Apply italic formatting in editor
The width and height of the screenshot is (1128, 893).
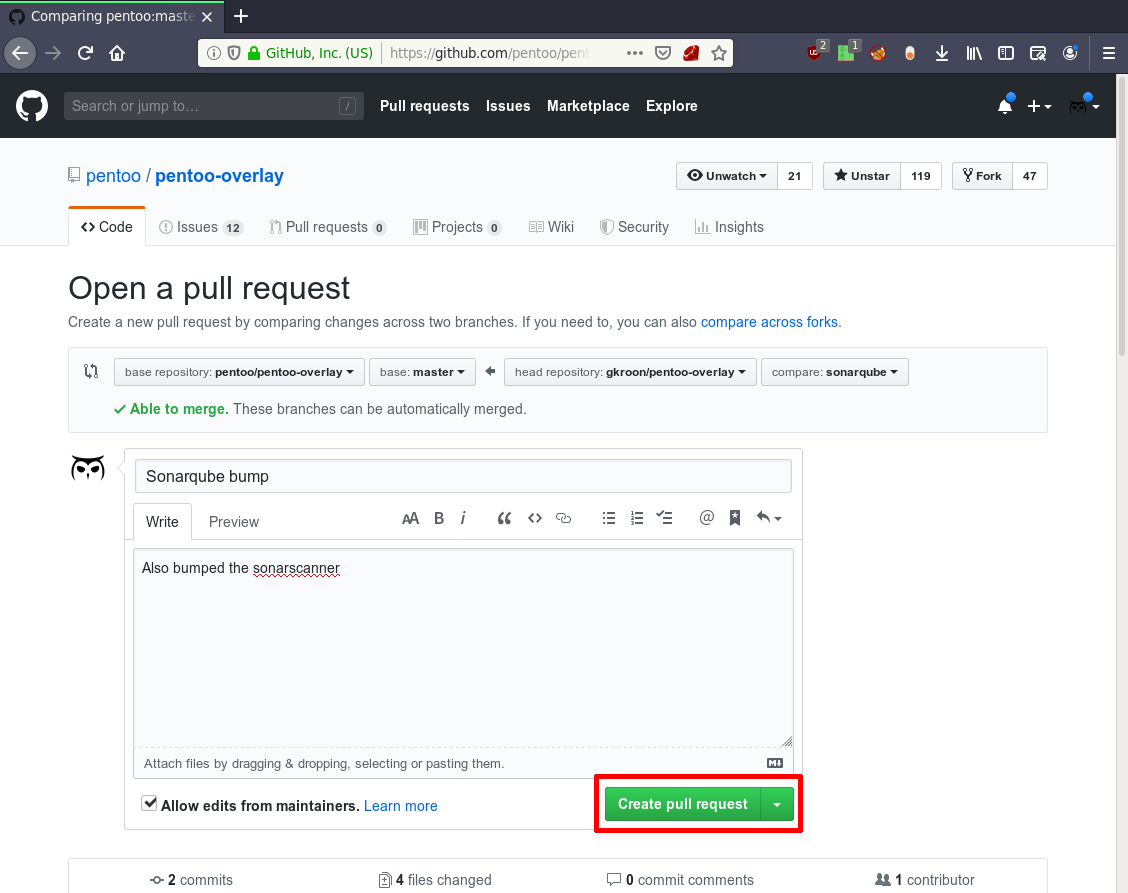463,518
